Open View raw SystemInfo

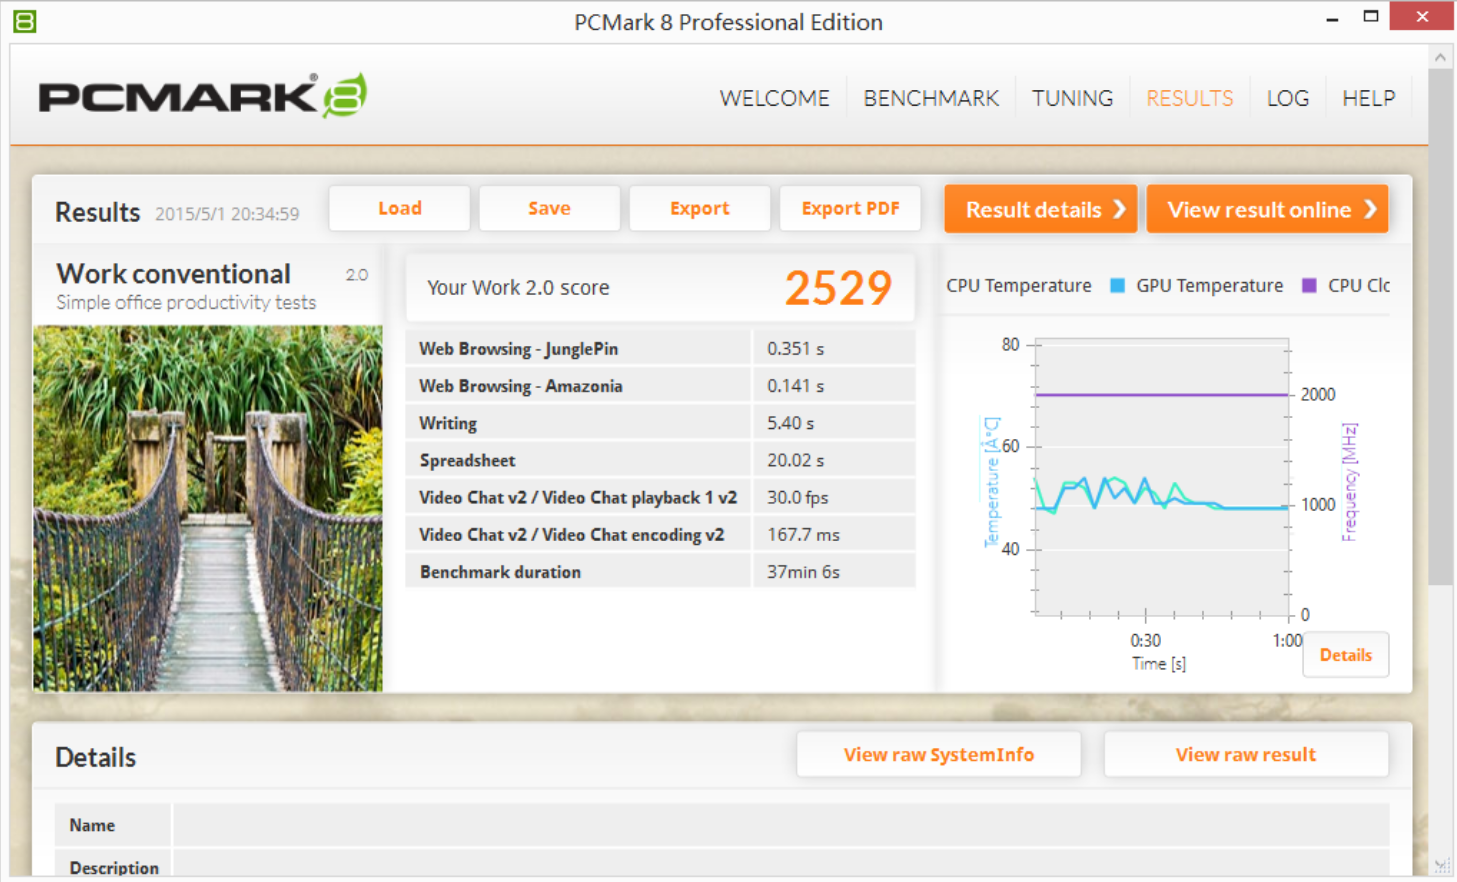(x=938, y=755)
